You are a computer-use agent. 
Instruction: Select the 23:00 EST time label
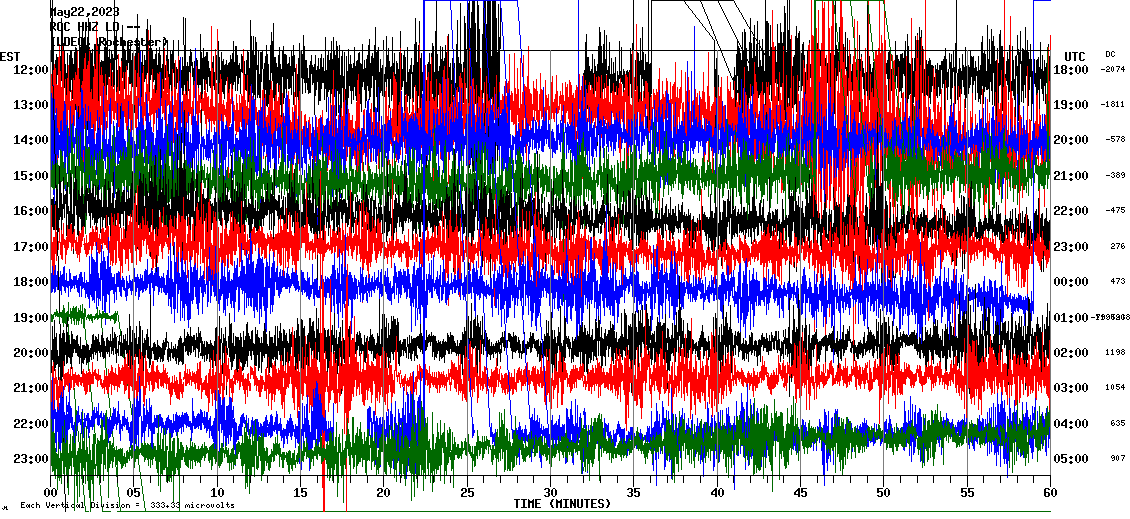pyautogui.click(x=31, y=459)
